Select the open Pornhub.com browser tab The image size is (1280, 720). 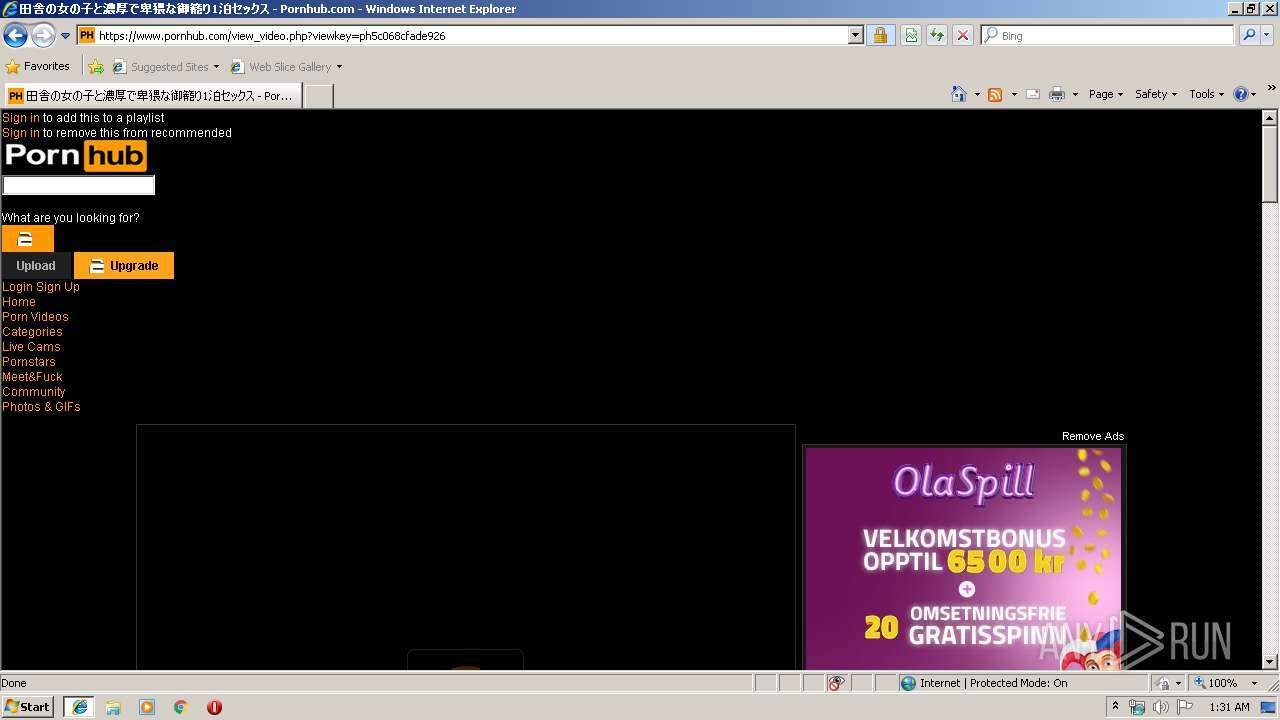[x=152, y=96]
